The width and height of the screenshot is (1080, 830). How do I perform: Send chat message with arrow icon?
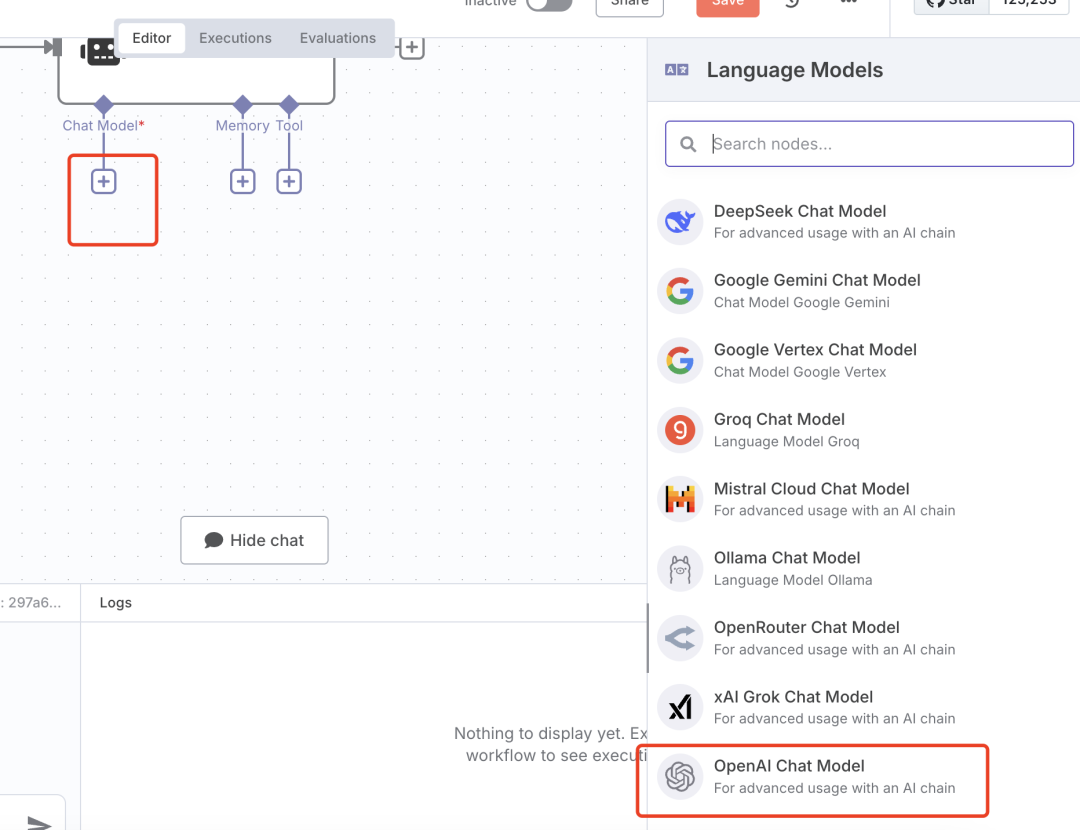click(39, 822)
